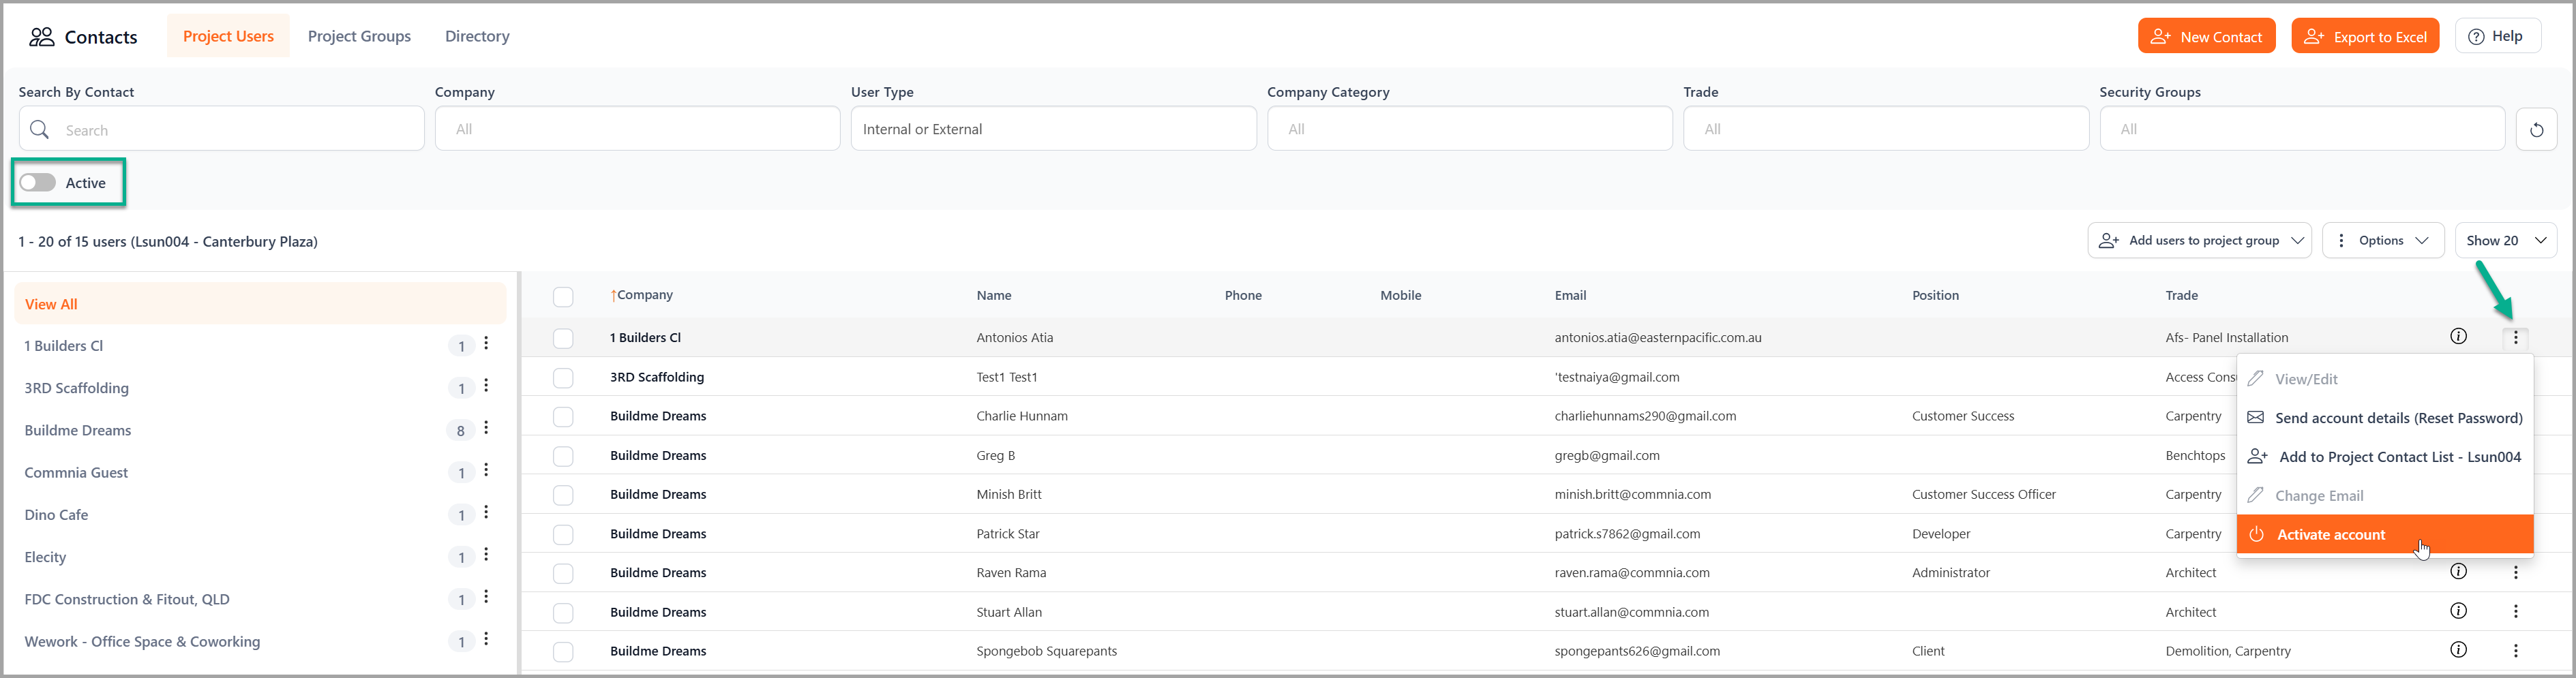Screen dimensions: 2576x678
Task: Switch to the Directory tab
Action: pos(477,36)
